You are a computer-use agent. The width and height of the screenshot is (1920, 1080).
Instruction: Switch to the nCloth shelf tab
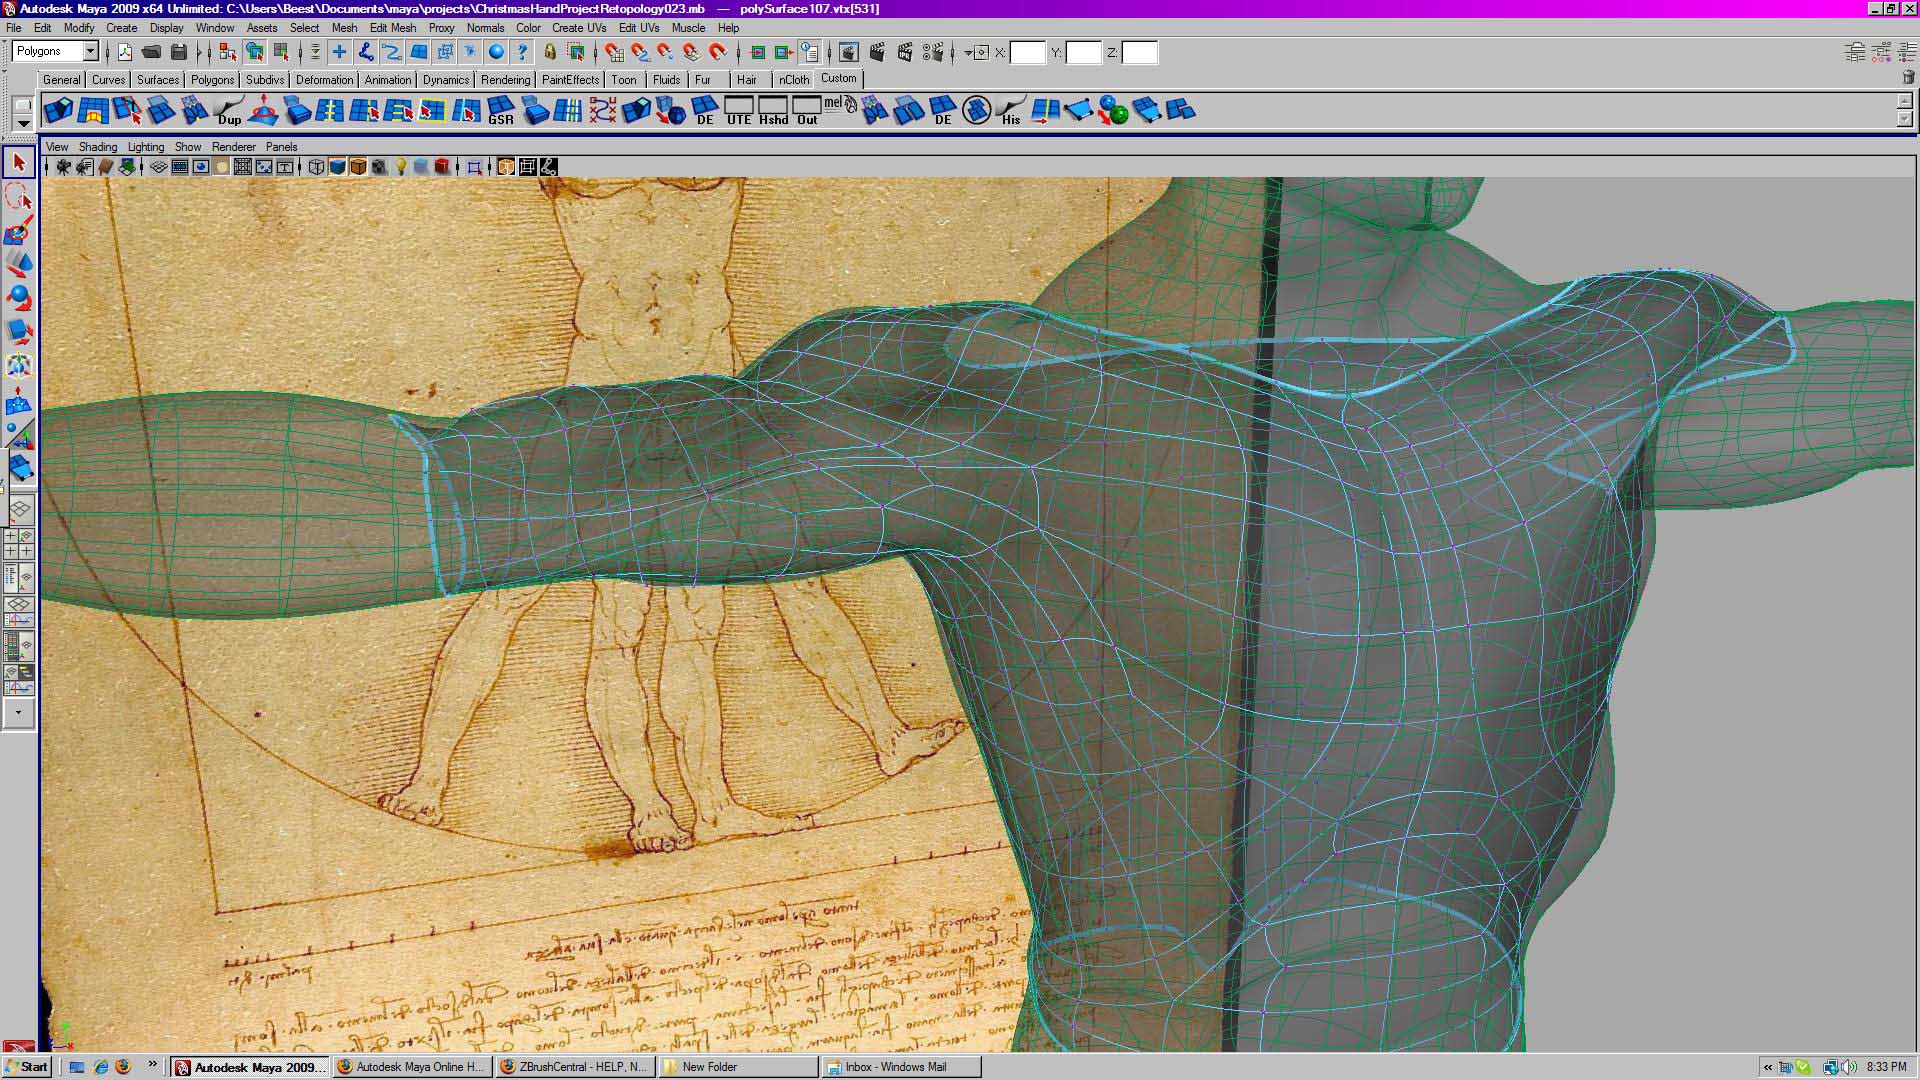coord(794,79)
